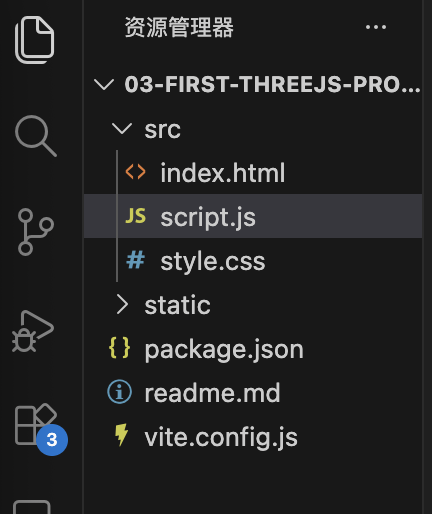Expand the static folder chevron
Viewport: 432px width, 514px height.
pyautogui.click(x=122, y=305)
